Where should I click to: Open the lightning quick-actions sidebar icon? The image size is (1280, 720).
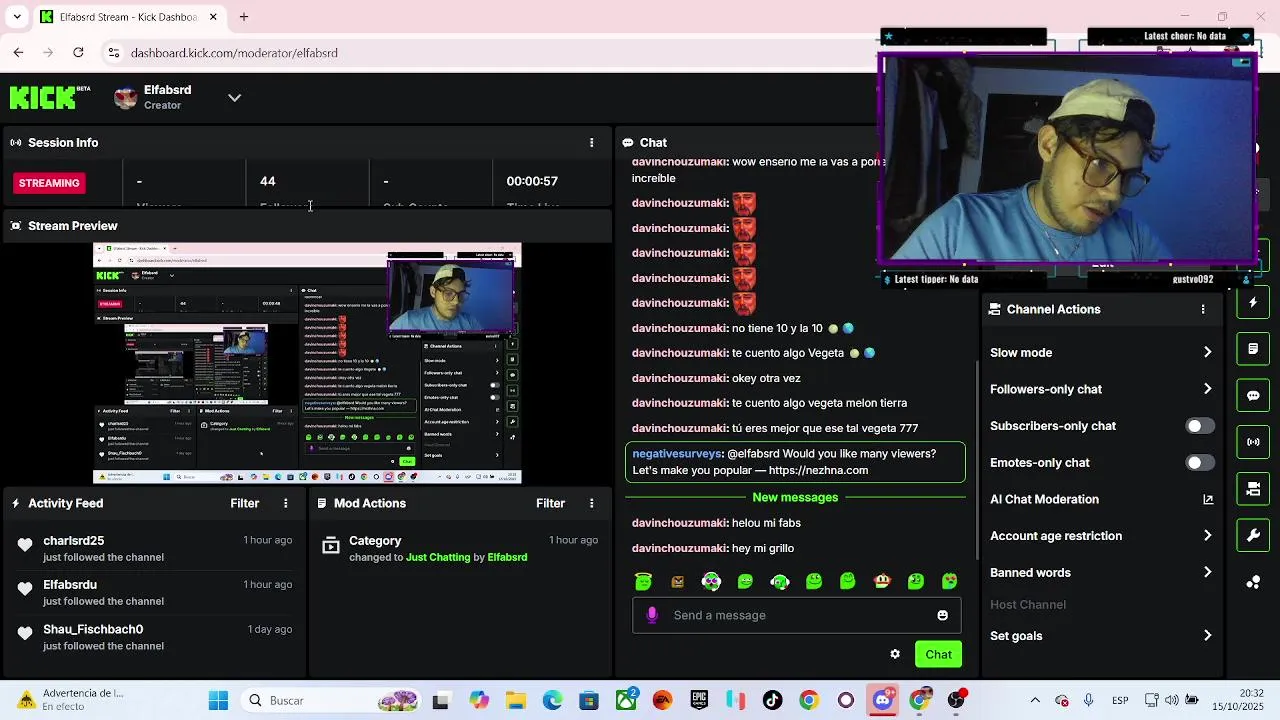point(1253,302)
